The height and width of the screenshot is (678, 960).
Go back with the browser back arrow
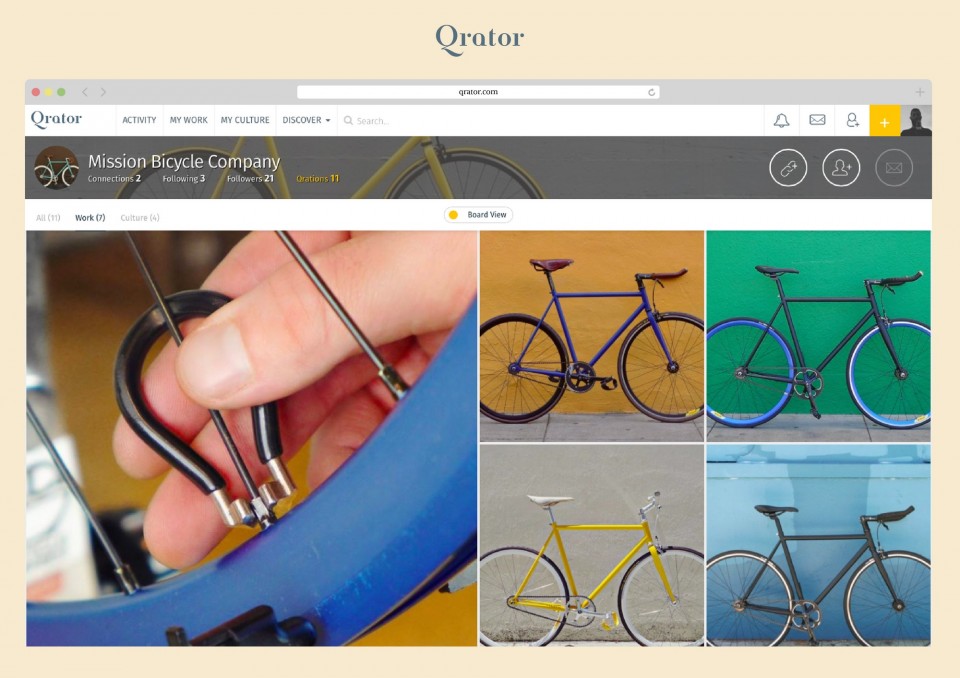(85, 92)
